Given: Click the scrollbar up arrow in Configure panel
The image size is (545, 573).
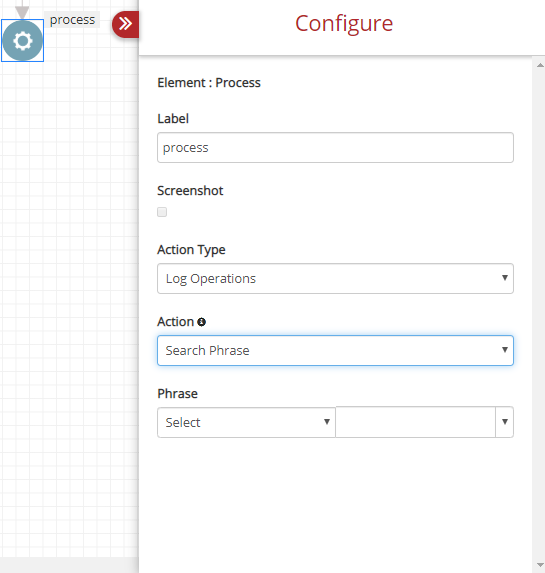Looking at the screenshot, I should tap(540, 65).
